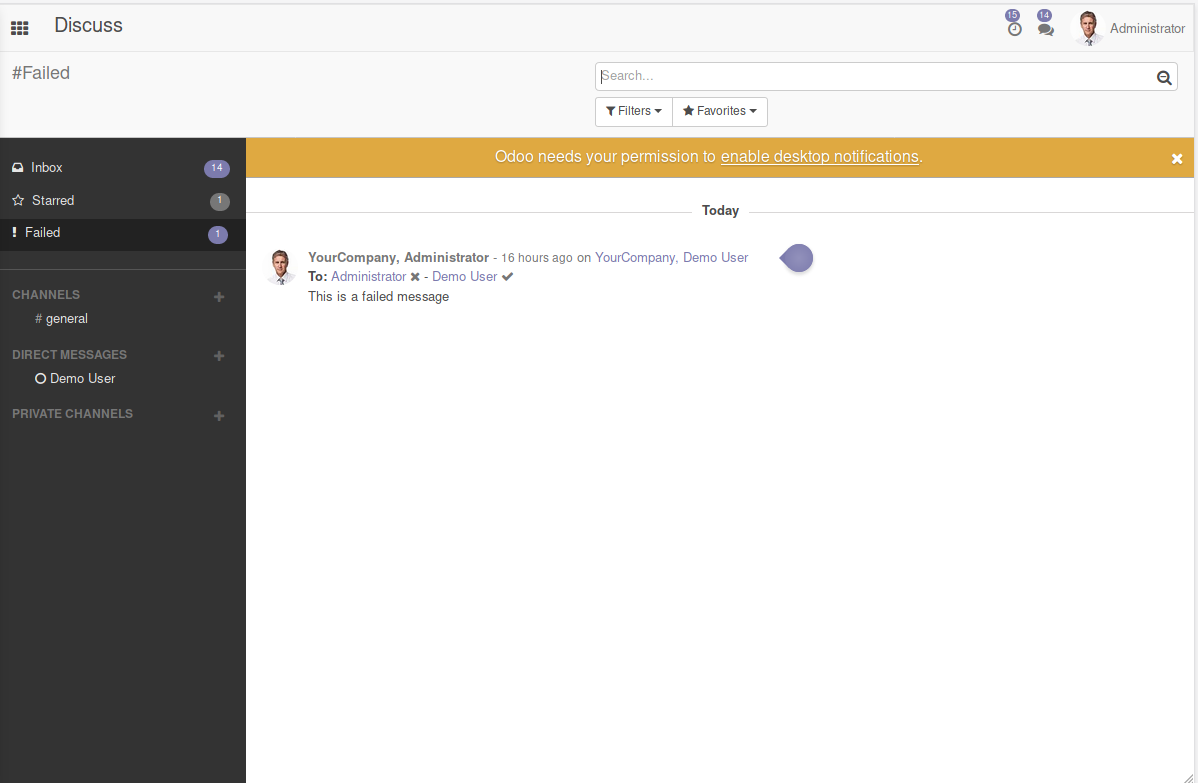This screenshot has width=1198, height=783.
Task: Open the Administrator user menu
Action: [1128, 27]
